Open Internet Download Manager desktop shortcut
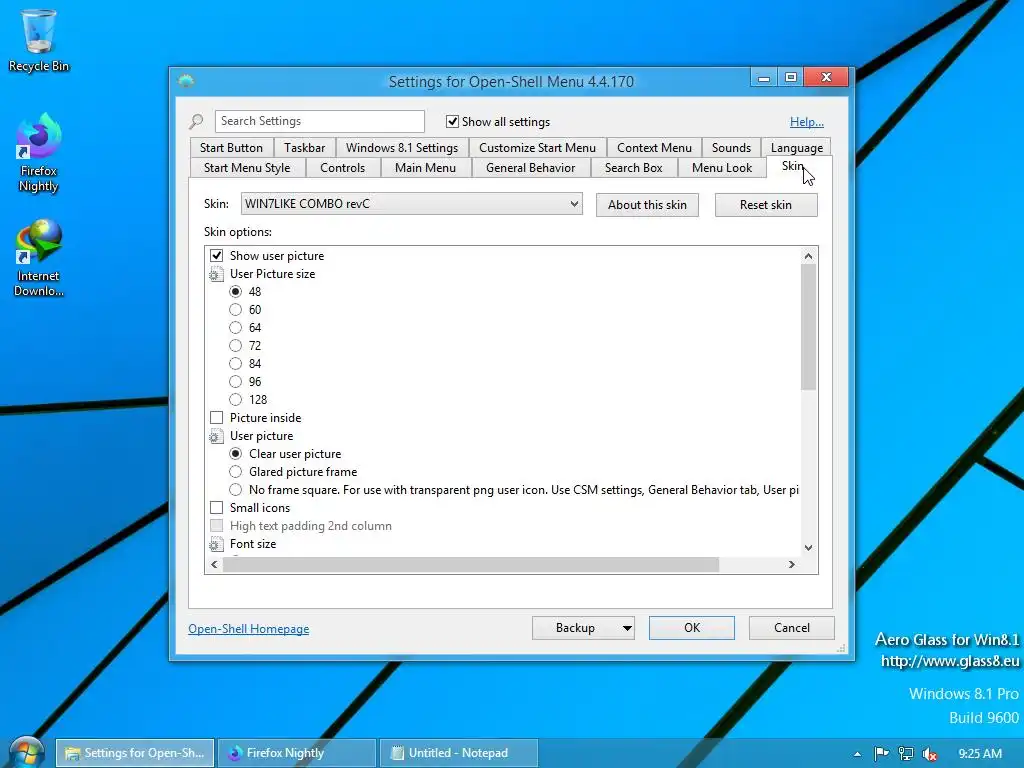This screenshot has height=768, width=1024. (39, 258)
